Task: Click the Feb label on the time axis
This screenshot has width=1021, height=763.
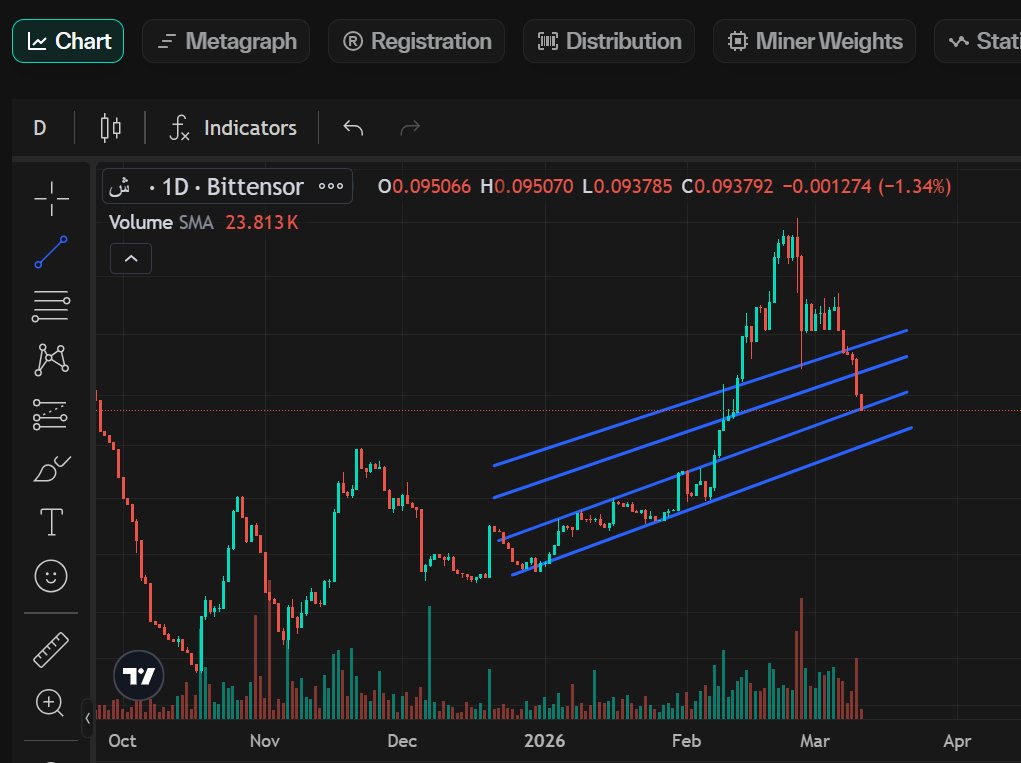Action: coord(686,741)
